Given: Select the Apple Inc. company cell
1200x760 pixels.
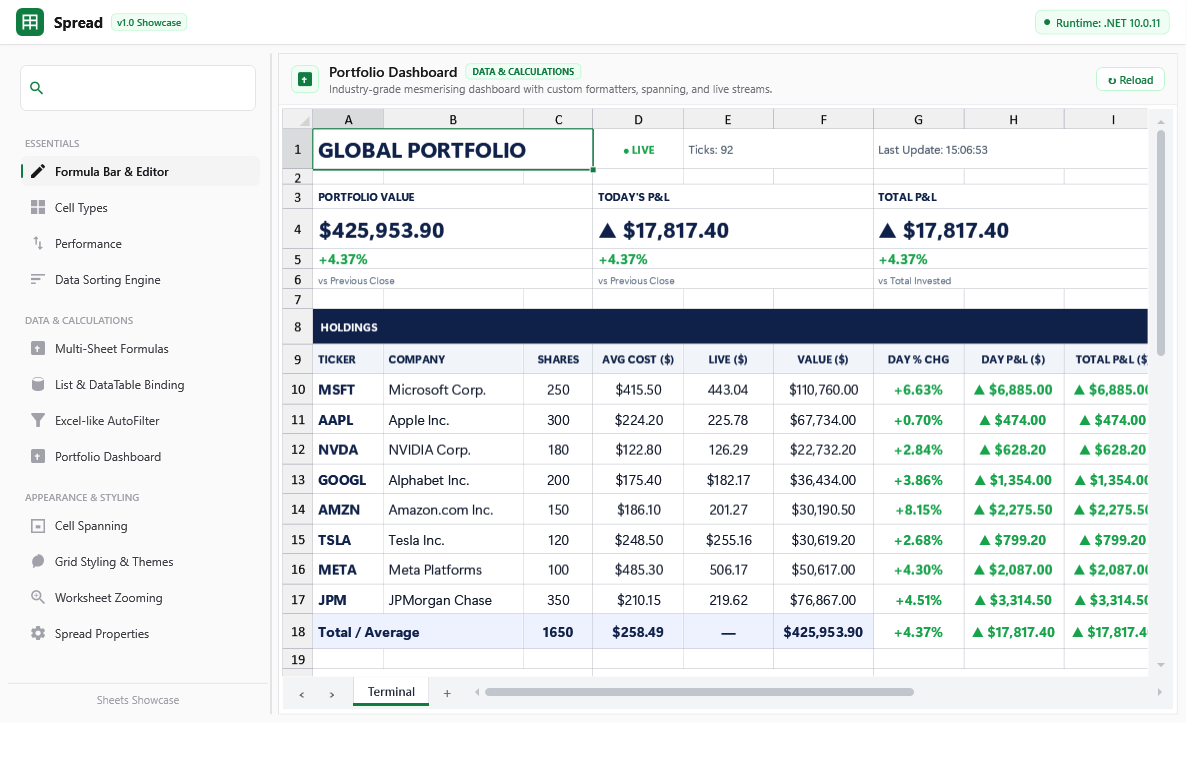Looking at the screenshot, I should coord(453,419).
